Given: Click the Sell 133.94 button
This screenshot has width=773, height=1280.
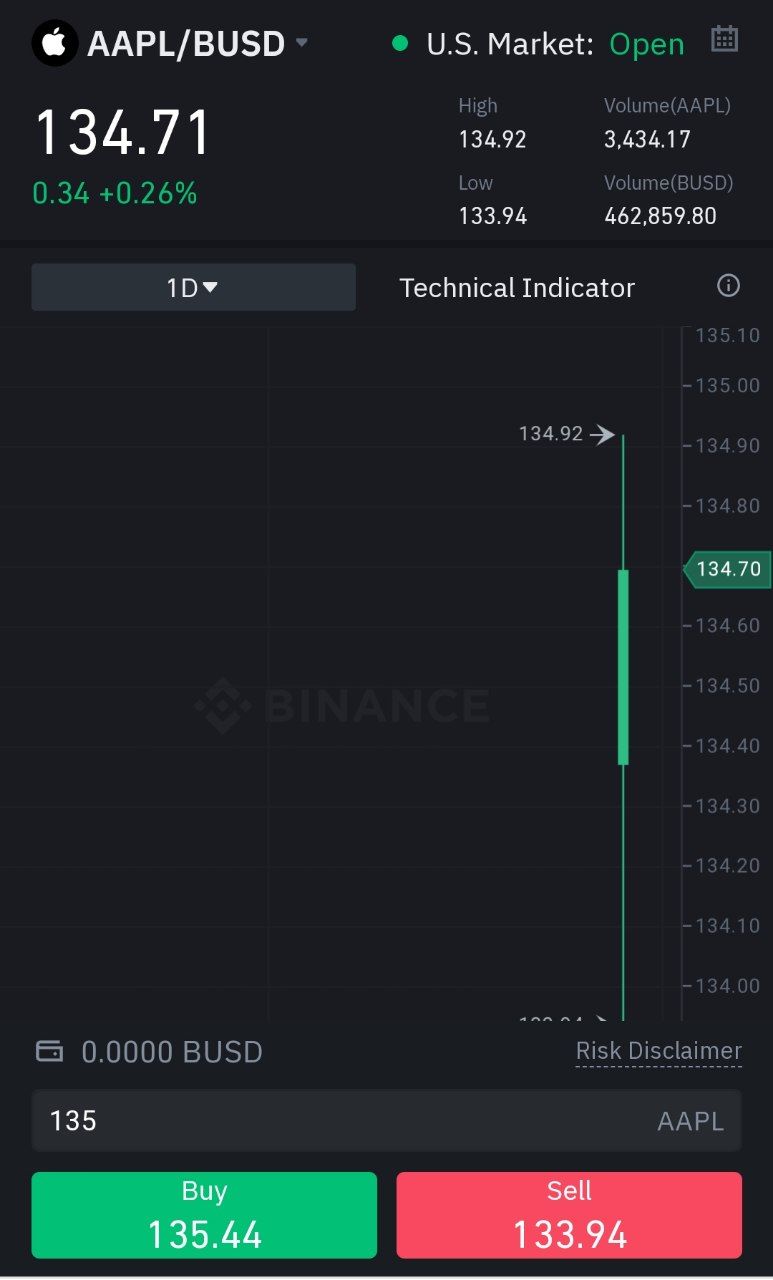Looking at the screenshot, I should tap(569, 1215).
